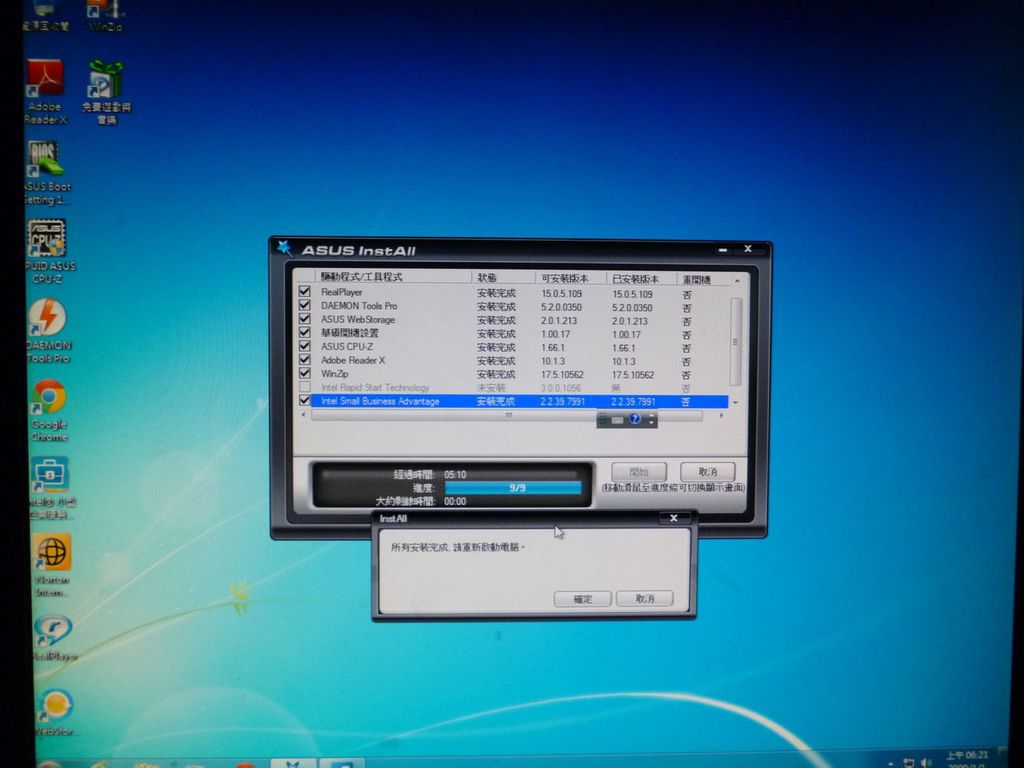Launch the CPUID ASUS CPU-Z shortcut
Image resolution: width=1024 pixels, height=768 pixels.
[48, 251]
